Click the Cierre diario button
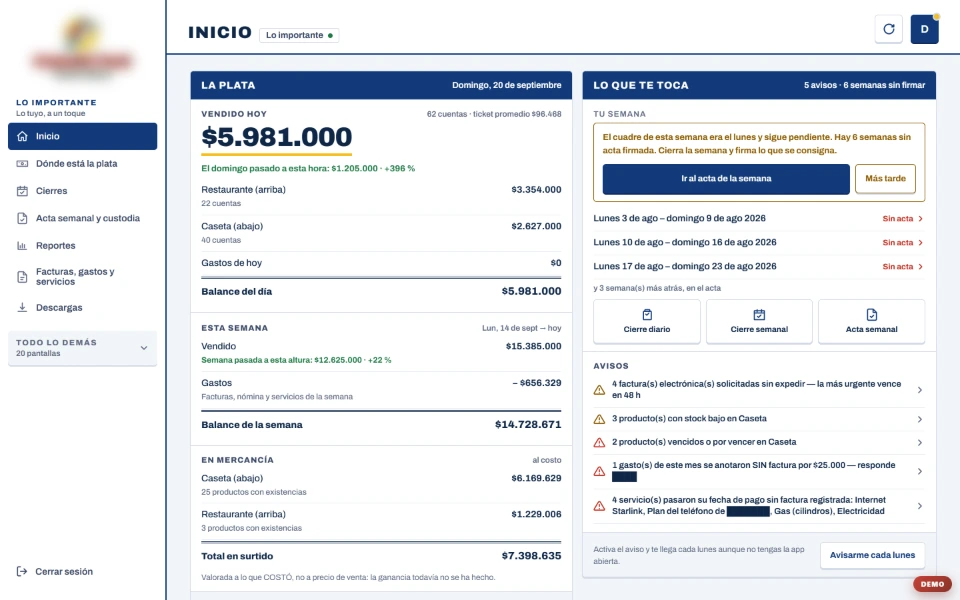This screenshot has height=600, width=960. click(x=647, y=321)
